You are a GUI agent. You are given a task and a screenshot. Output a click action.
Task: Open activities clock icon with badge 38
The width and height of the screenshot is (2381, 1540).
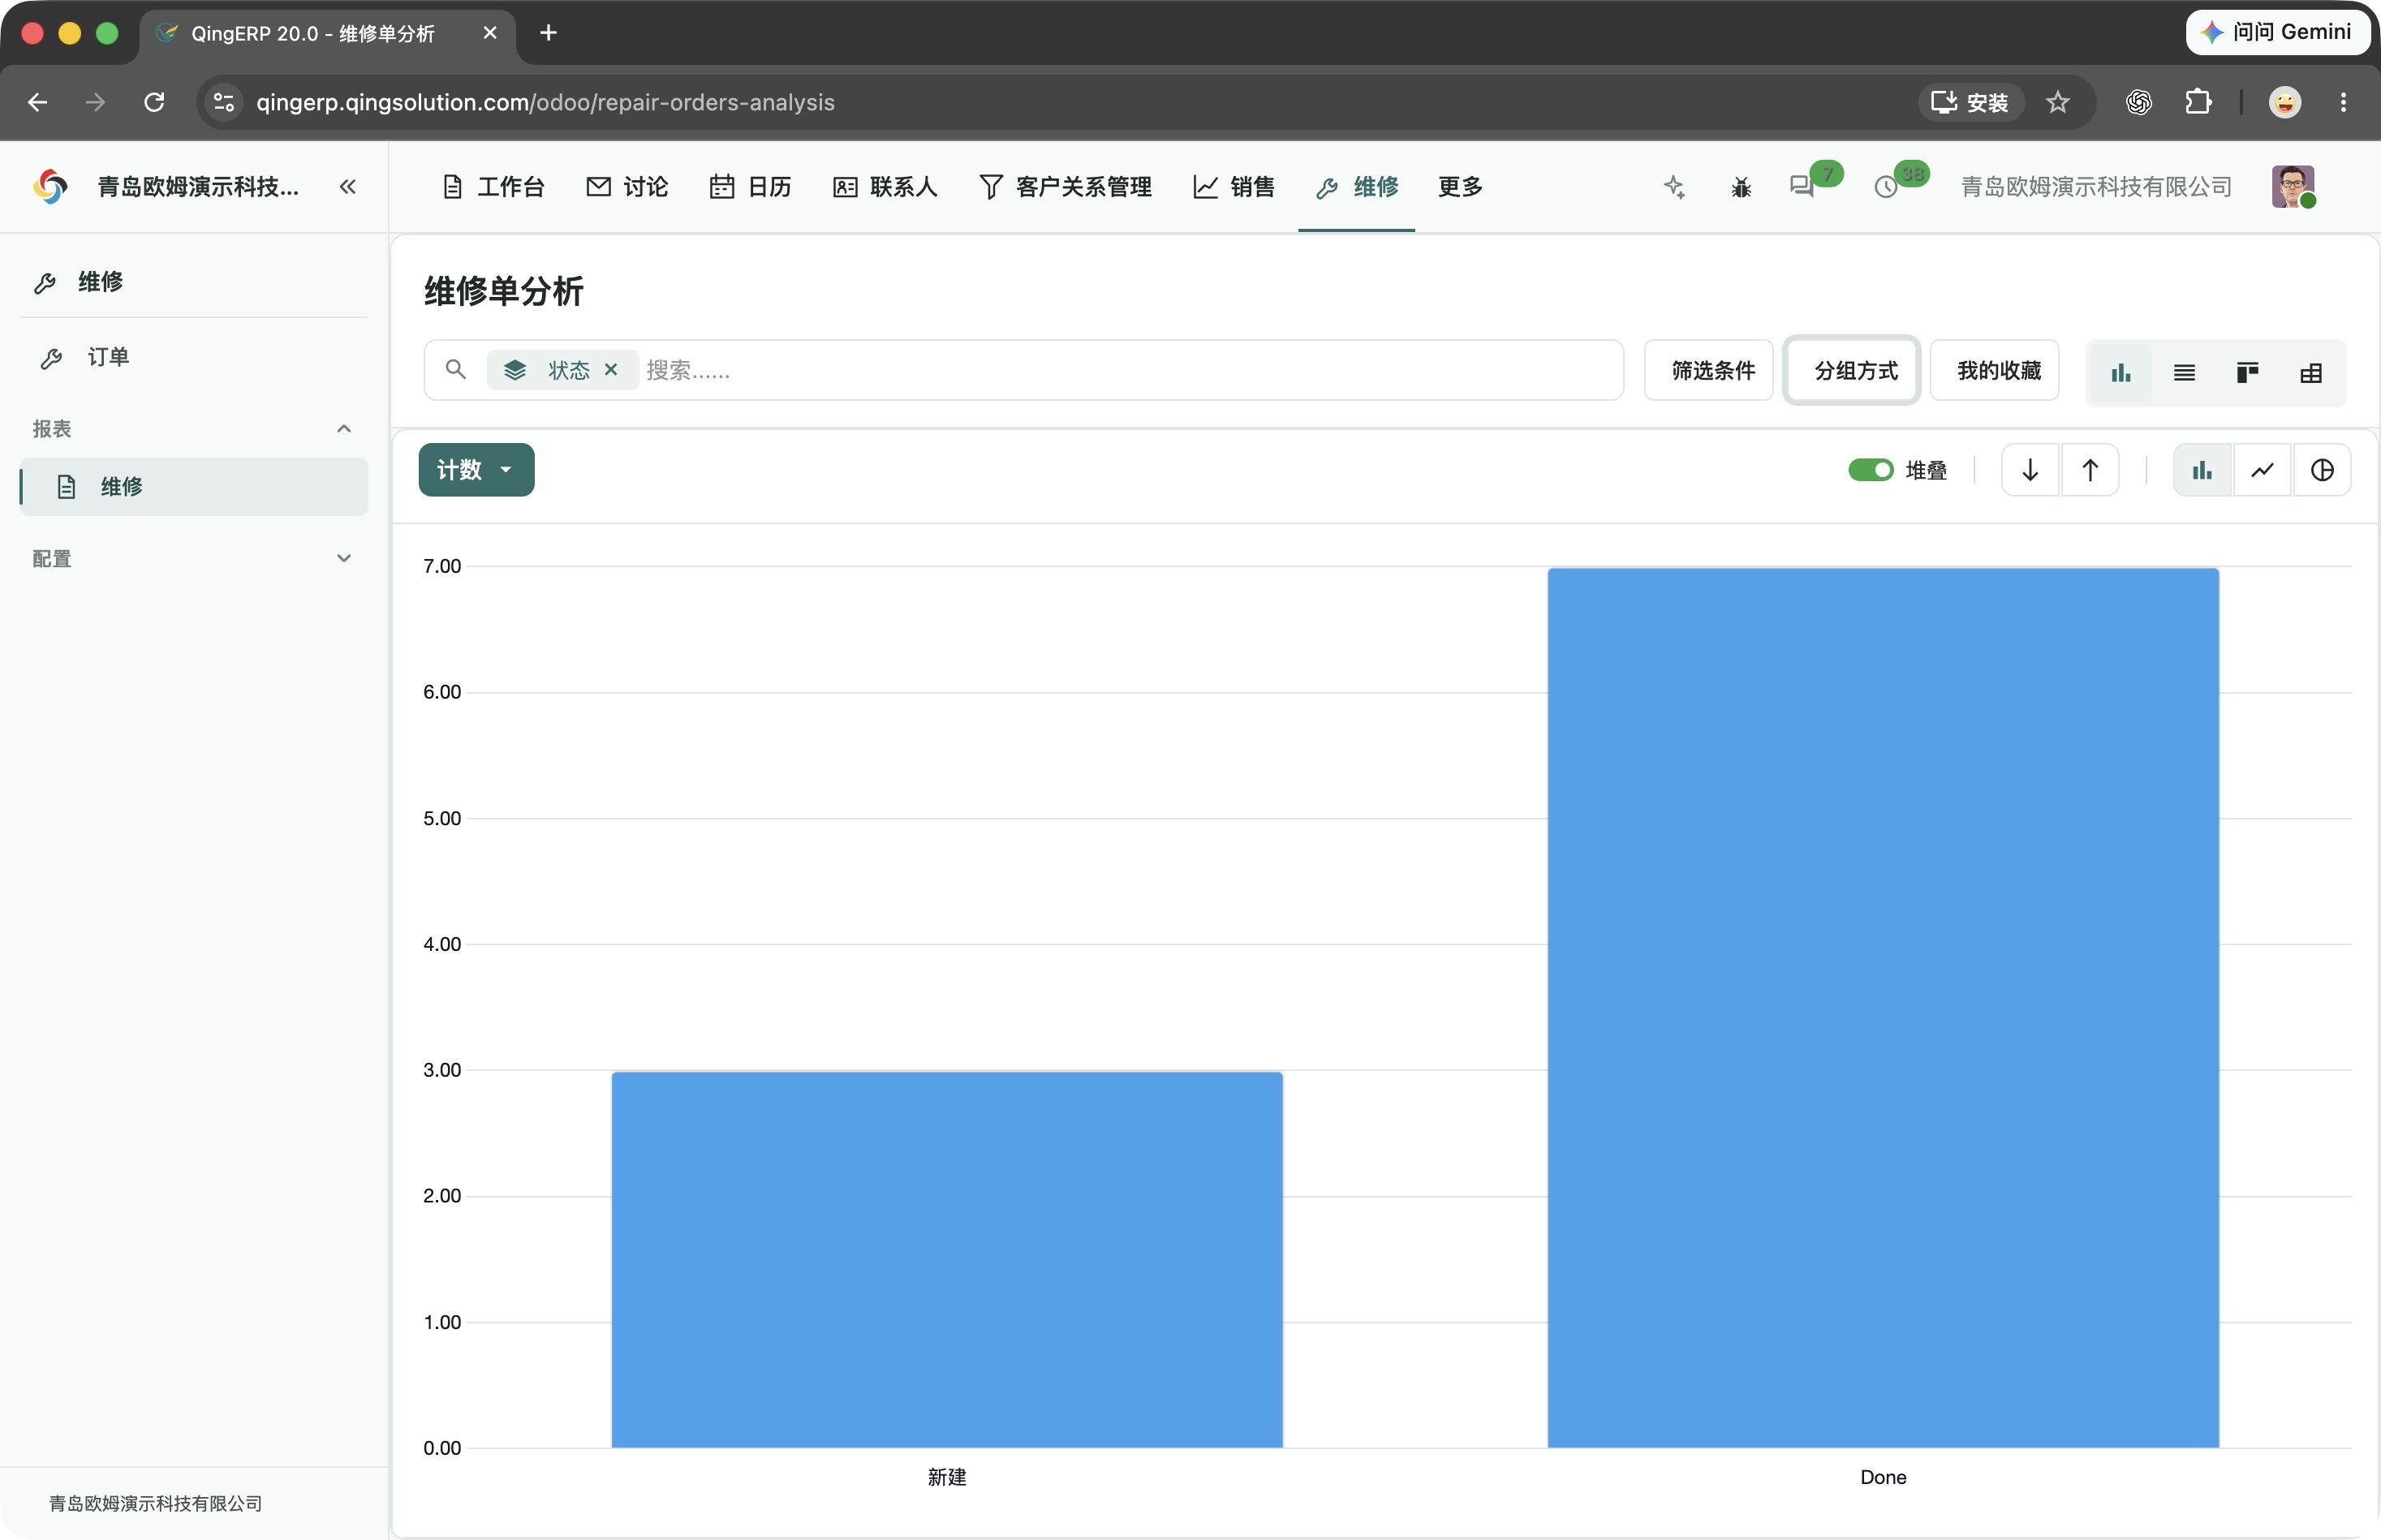tap(1886, 187)
